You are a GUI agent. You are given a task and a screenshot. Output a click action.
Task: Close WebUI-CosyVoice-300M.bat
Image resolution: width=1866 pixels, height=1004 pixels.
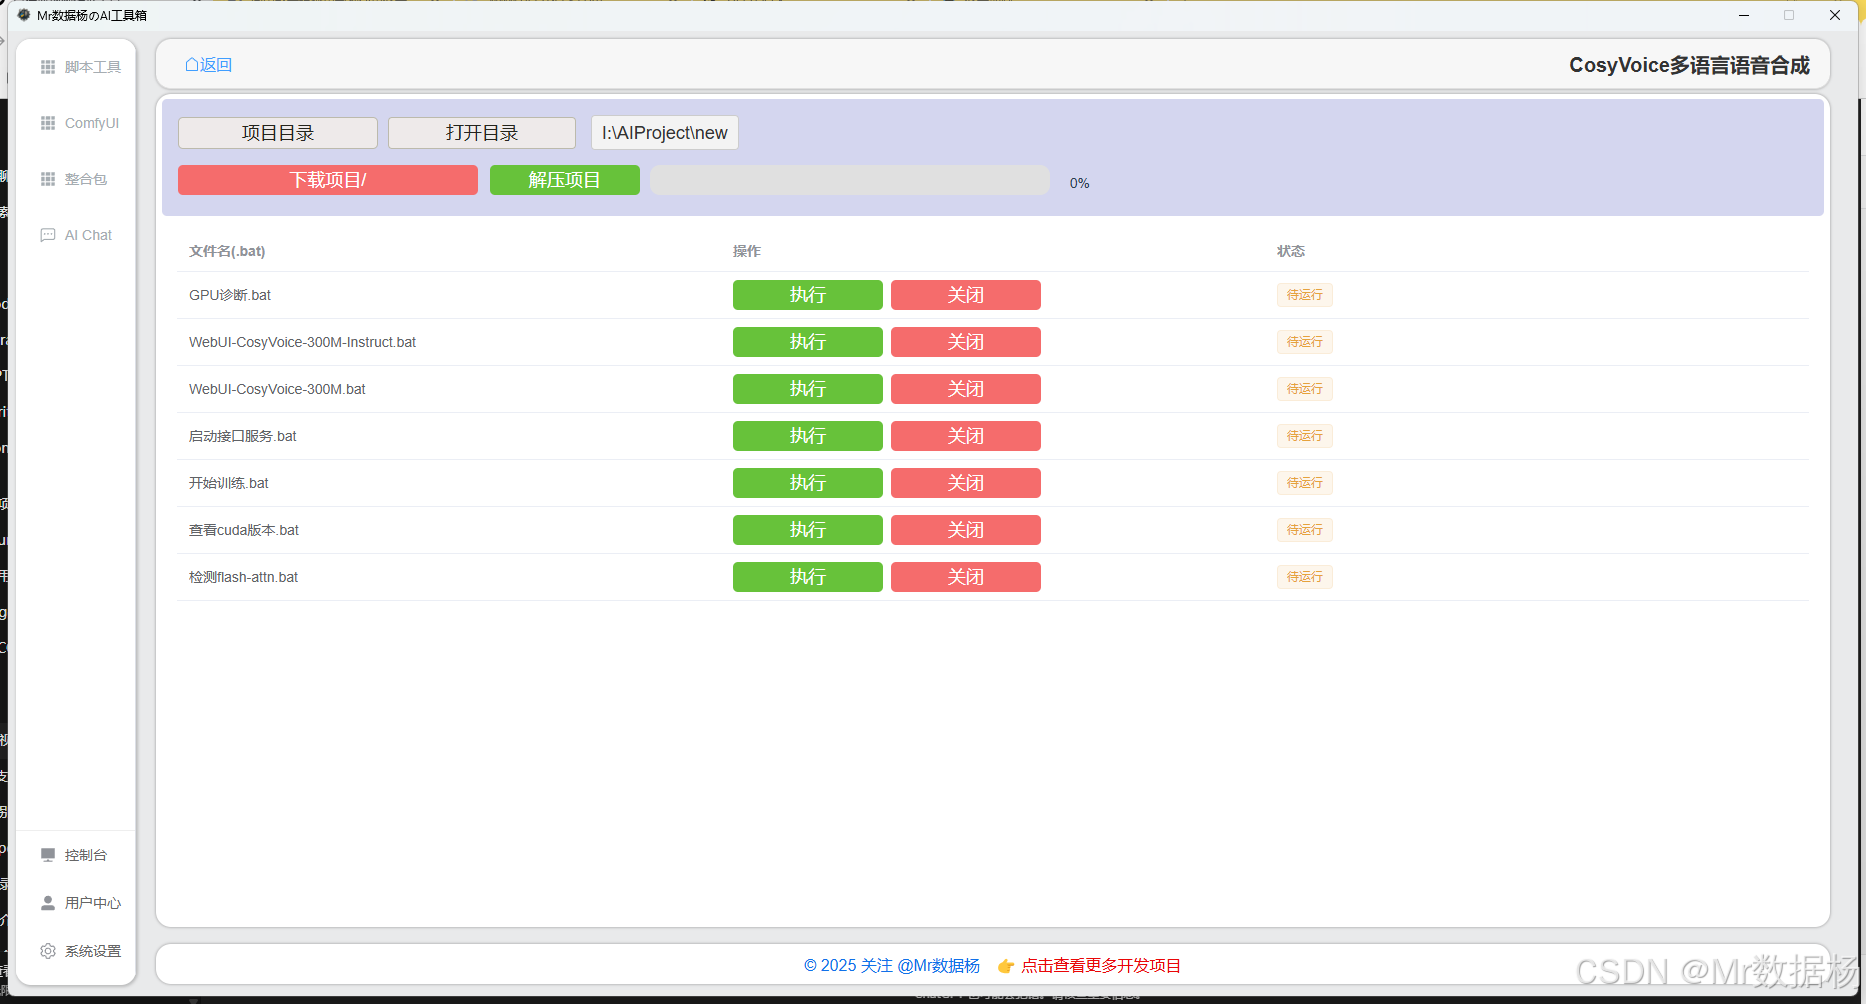pos(966,389)
